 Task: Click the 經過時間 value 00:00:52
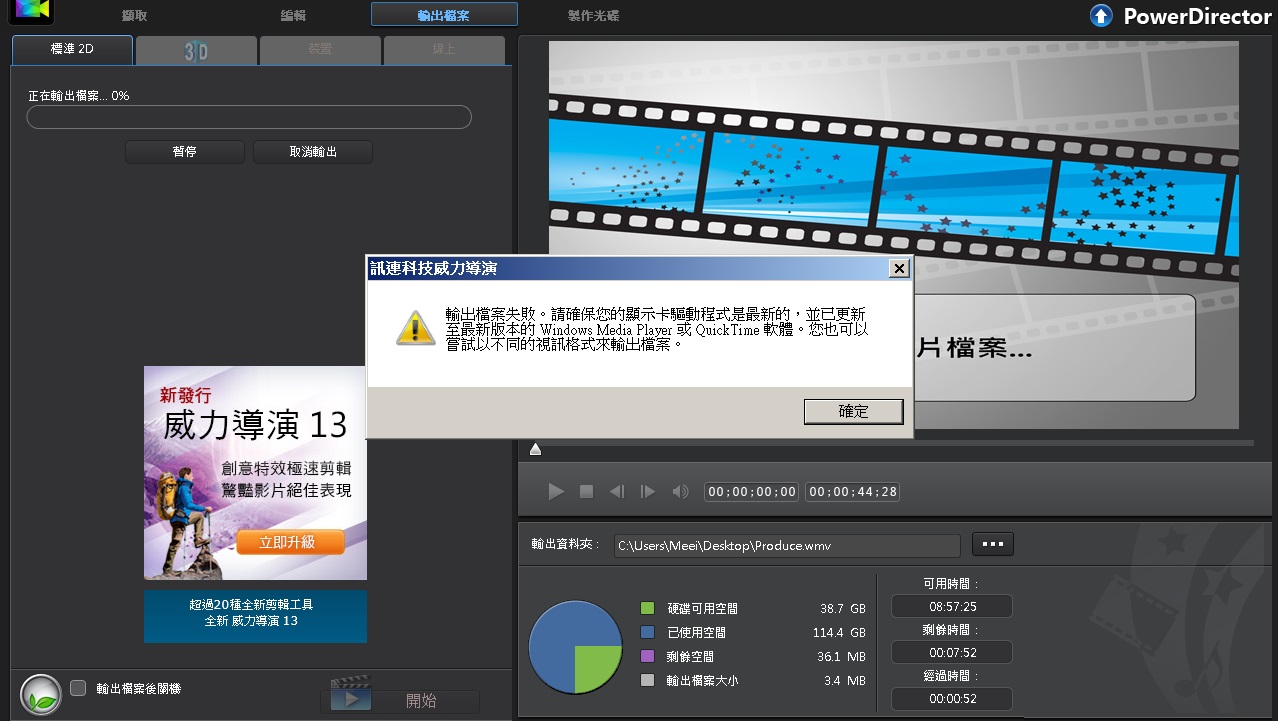point(952,699)
